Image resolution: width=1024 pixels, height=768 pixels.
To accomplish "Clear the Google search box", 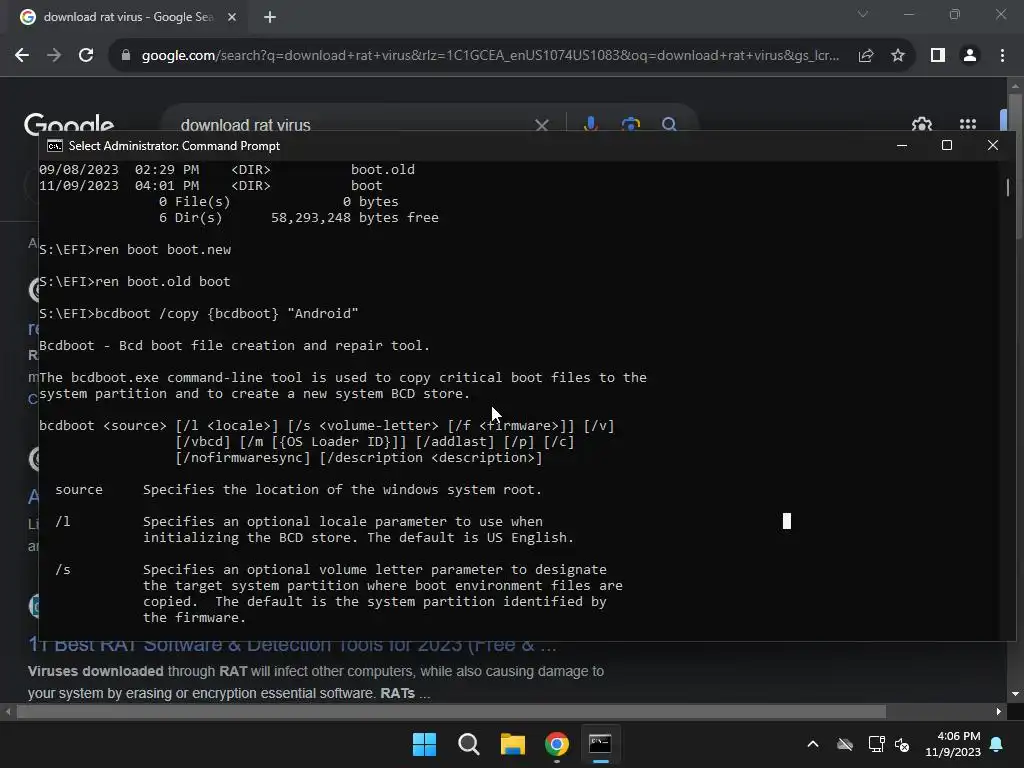I will (541, 124).
